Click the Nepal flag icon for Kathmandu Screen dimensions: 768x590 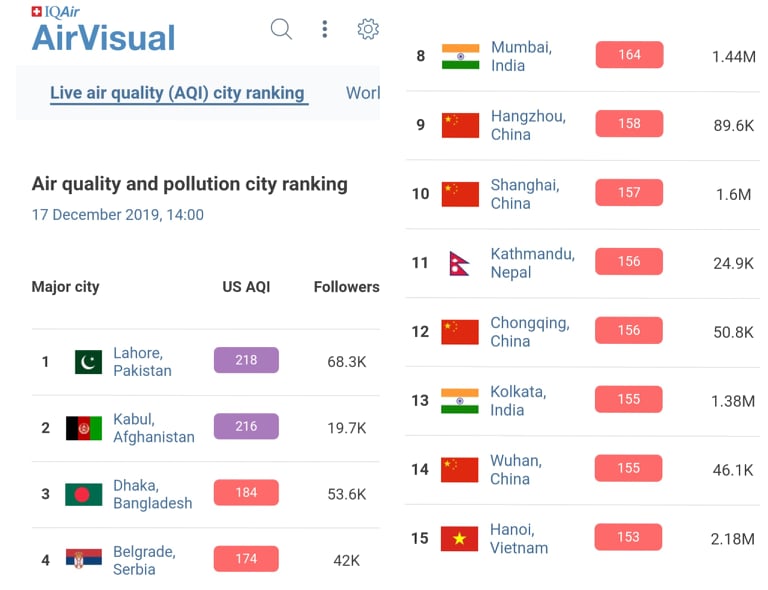459,263
